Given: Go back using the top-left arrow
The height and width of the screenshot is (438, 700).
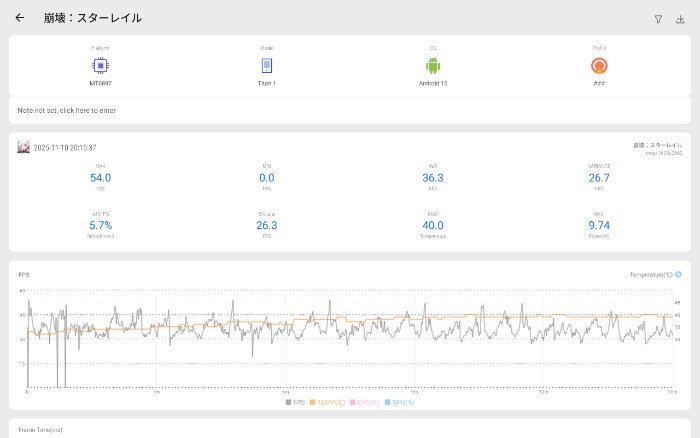Looking at the screenshot, I should (20, 17).
